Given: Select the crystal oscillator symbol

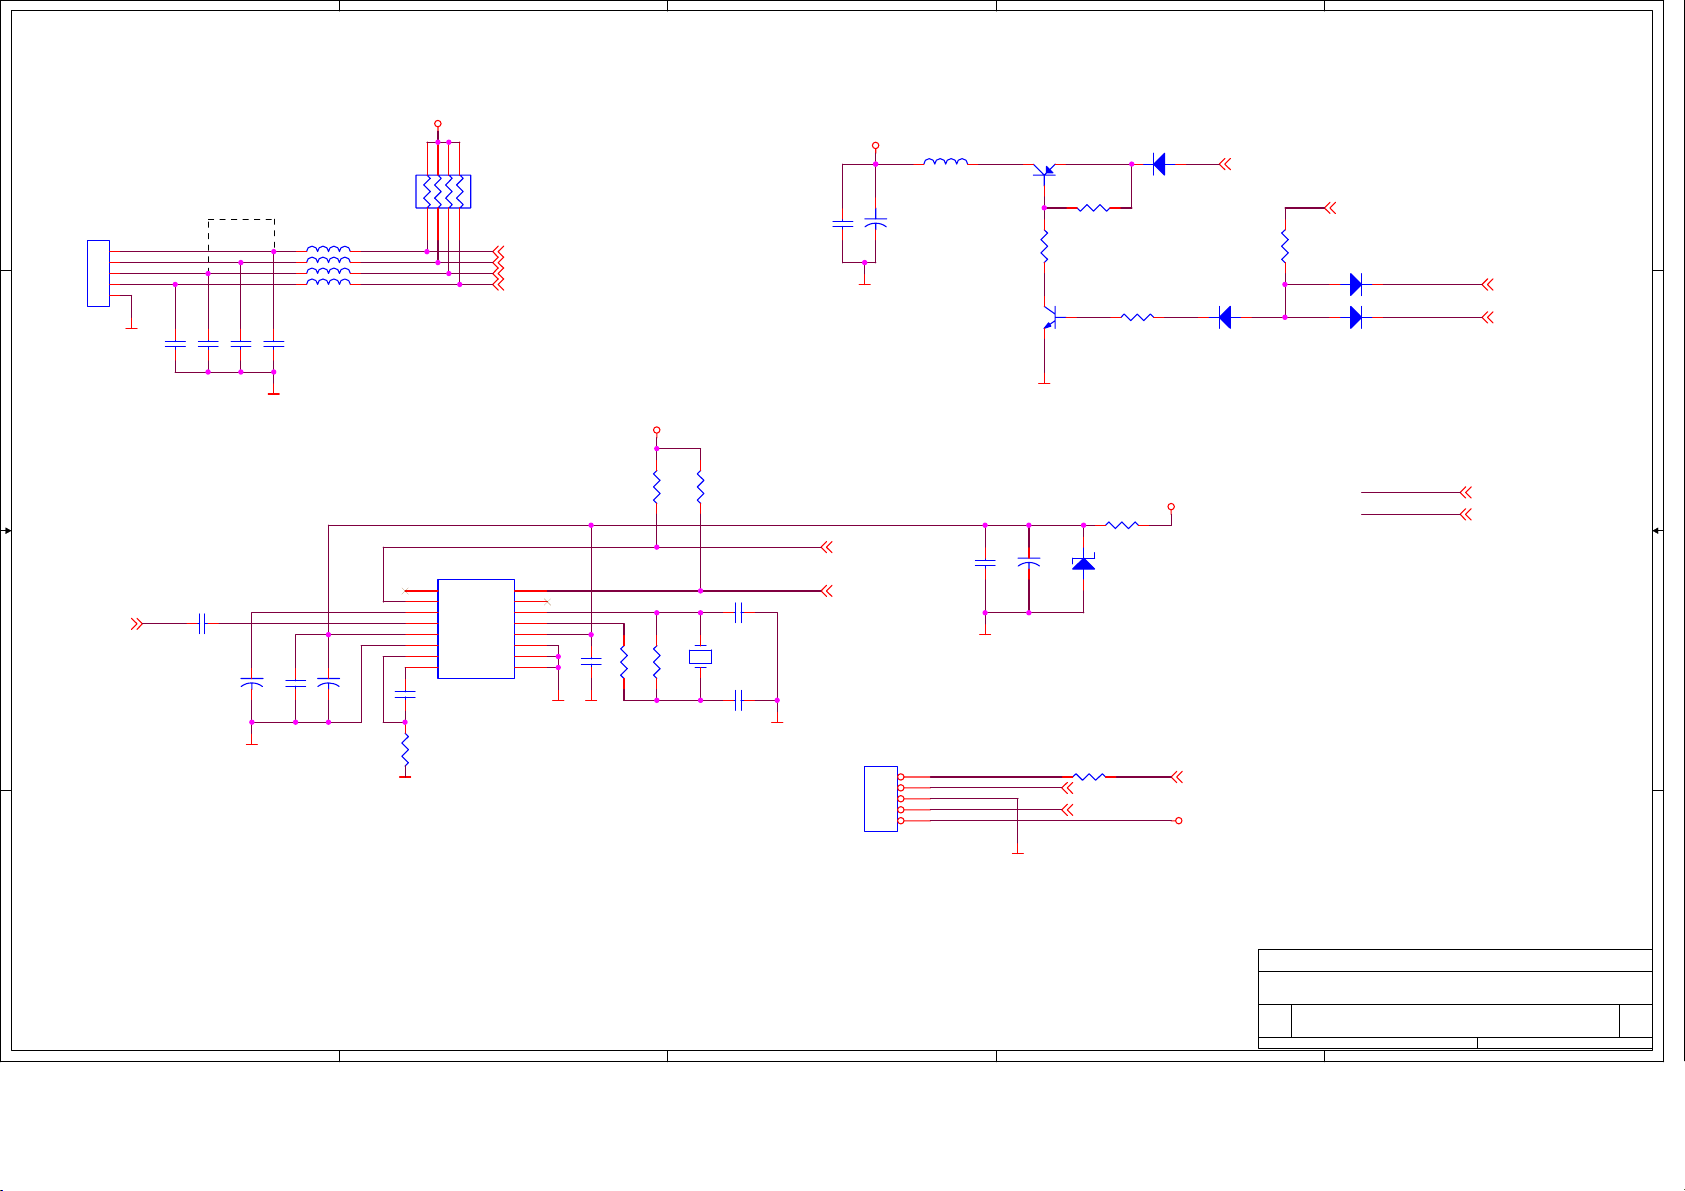Looking at the screenshot, I should pos(701,657).
